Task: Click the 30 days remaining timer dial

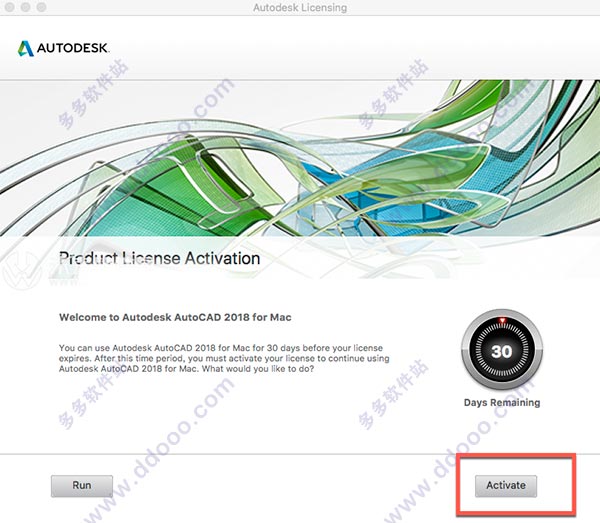Action: (502, 350)
